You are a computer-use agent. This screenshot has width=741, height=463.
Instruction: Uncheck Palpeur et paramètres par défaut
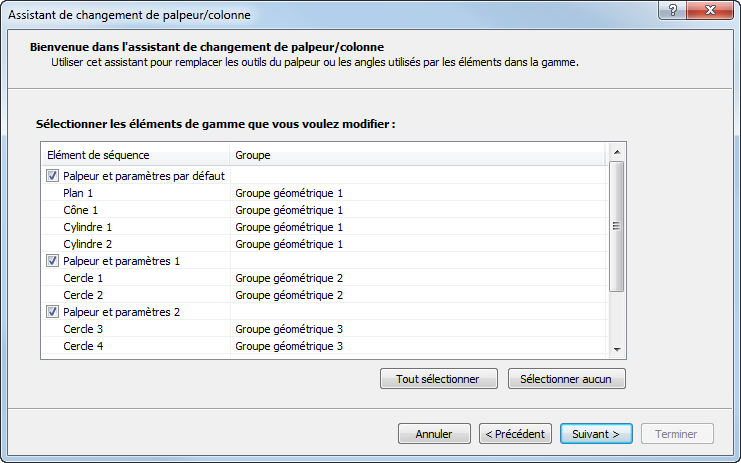pos(52,176)
